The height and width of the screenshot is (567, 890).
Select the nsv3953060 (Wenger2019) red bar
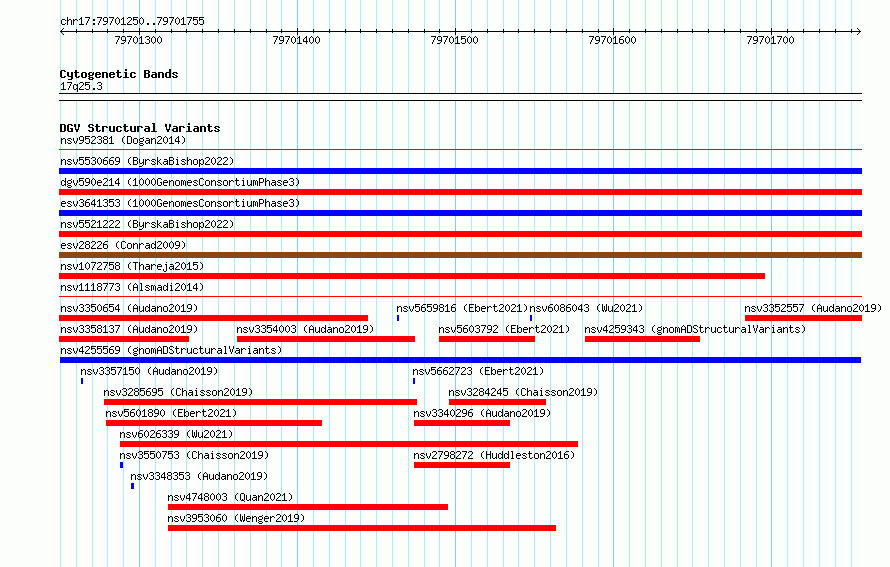tap(362, 528)
